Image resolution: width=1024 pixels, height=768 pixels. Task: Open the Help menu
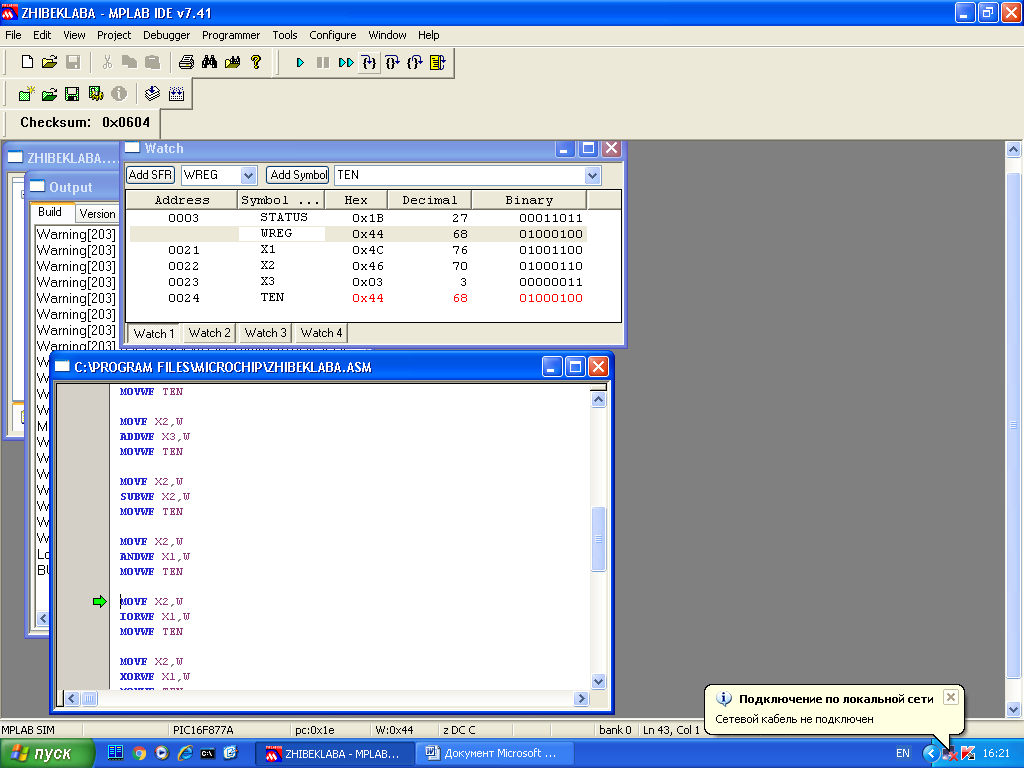coord(428,35)
